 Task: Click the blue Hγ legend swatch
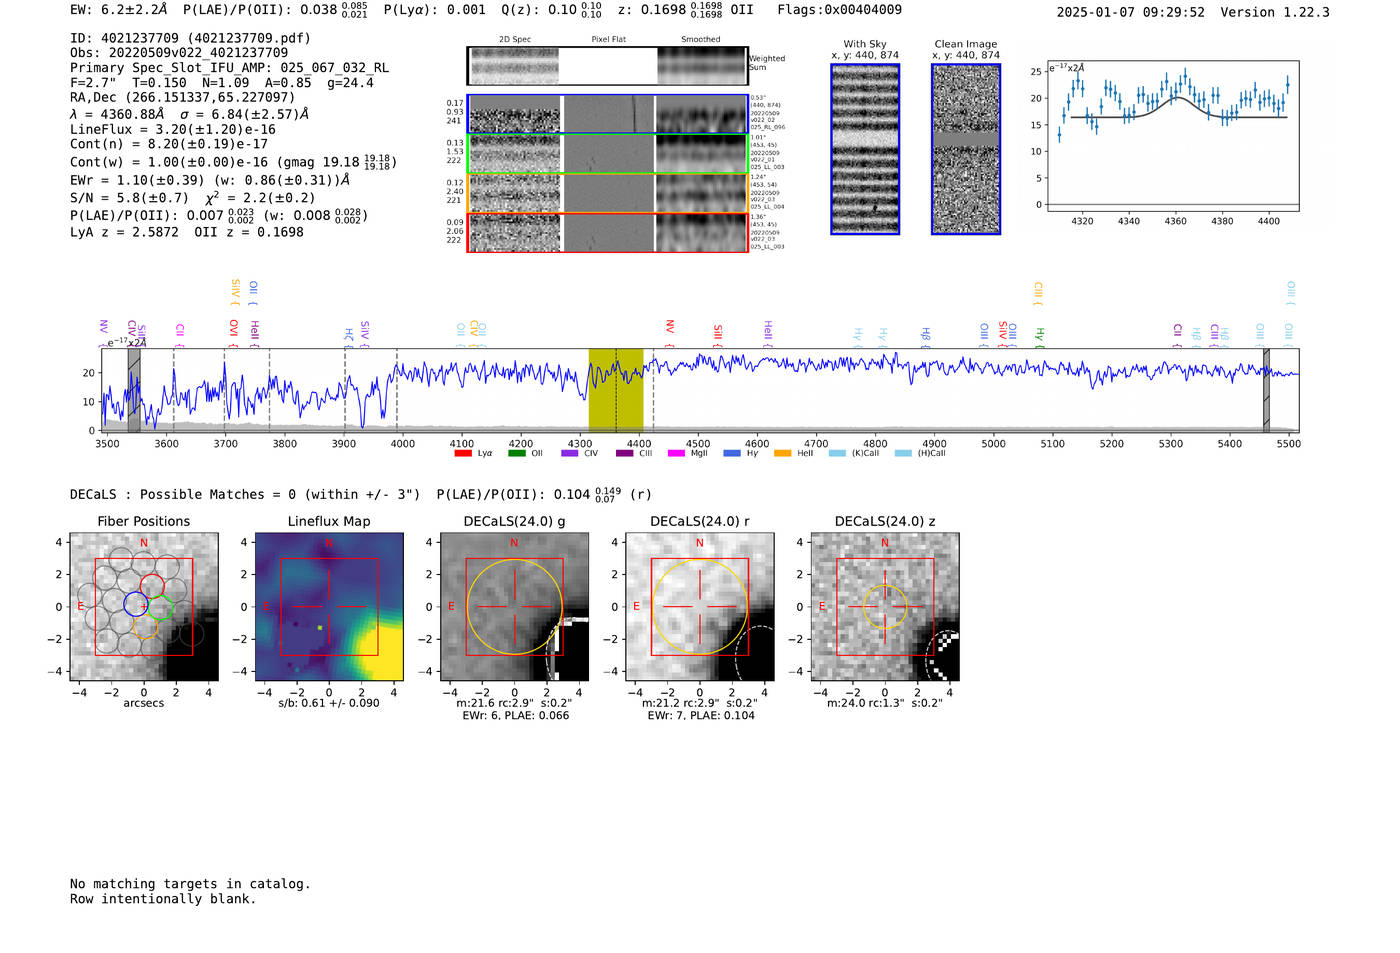tap(732, 453)
